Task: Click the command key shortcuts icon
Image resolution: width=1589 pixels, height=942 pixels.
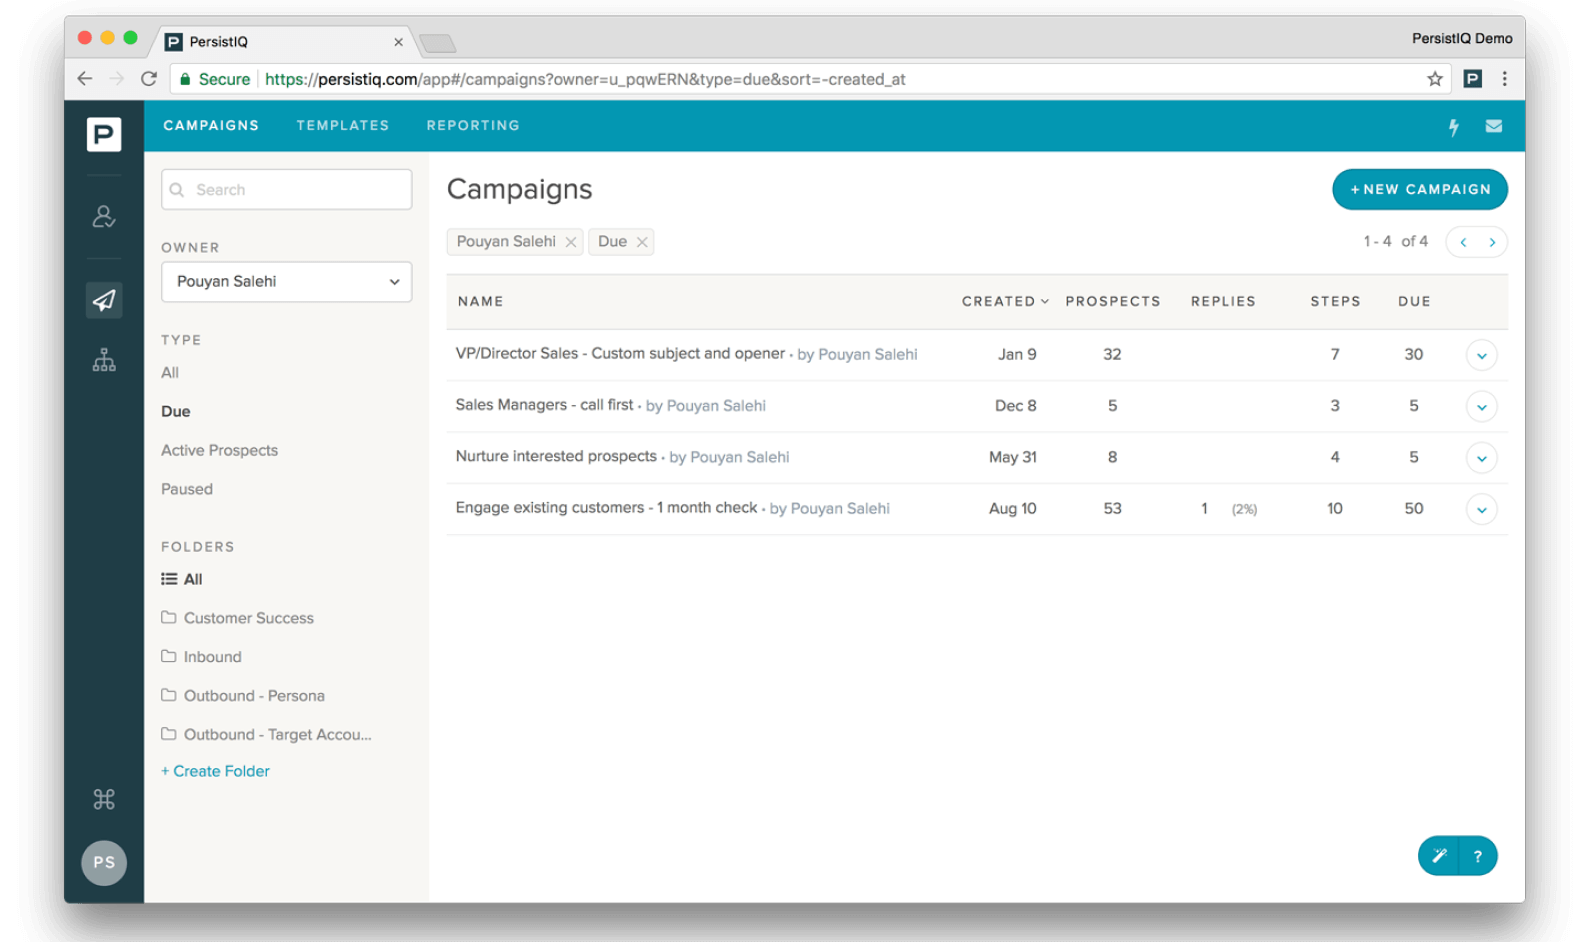Action: [x=104, y=799]
